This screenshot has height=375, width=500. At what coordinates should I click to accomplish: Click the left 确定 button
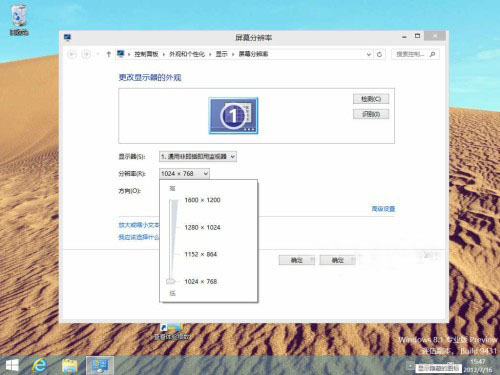tap(297, 260)
